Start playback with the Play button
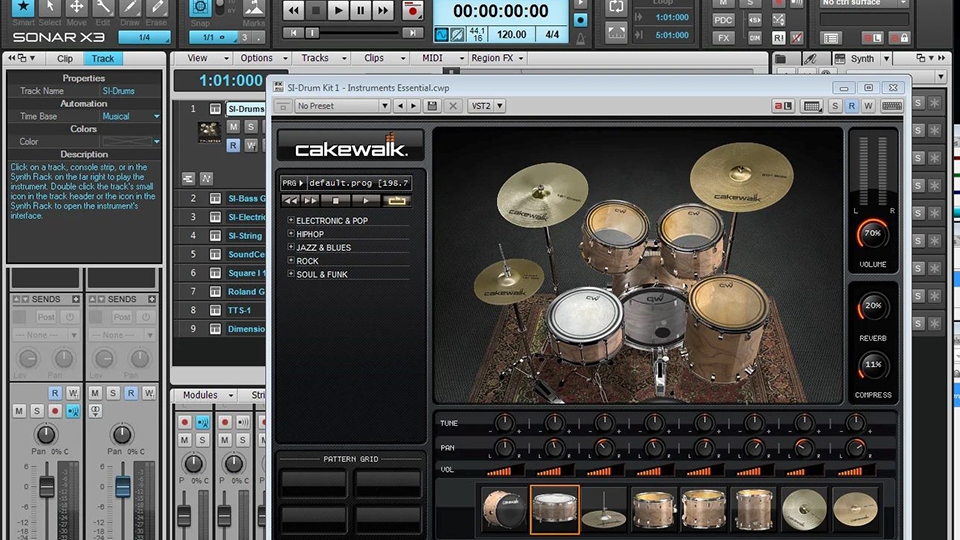The image size is (960, 540). (x=338, y=10)
